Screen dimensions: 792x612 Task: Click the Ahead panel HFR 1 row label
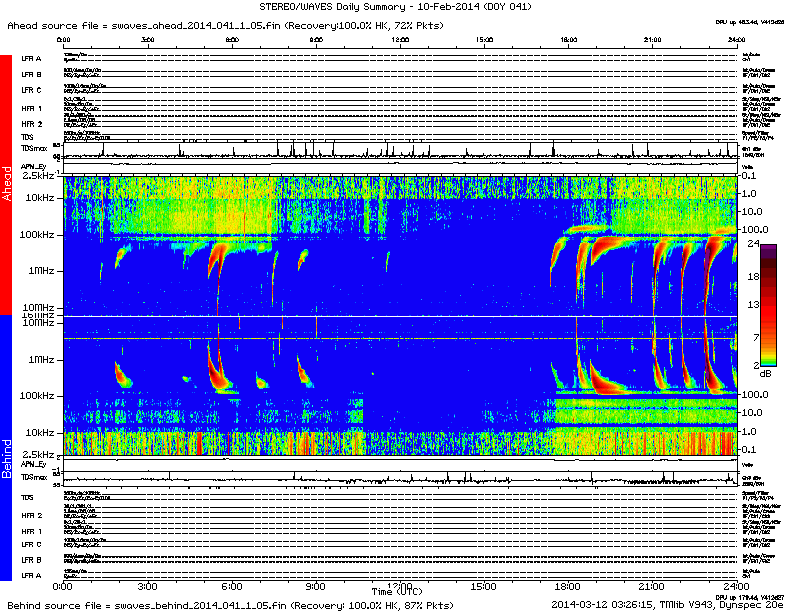tap(32, 109)
